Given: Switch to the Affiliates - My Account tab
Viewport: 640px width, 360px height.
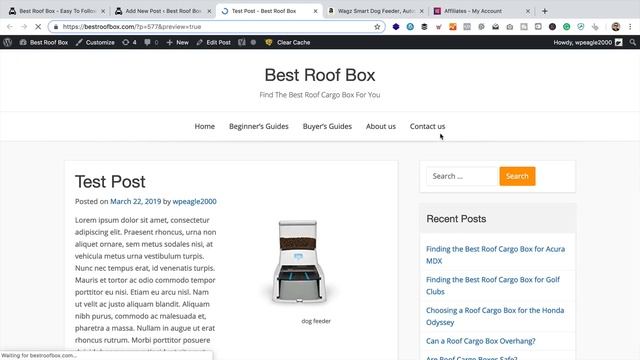Looking at the screenshot, I should (482, 11).
